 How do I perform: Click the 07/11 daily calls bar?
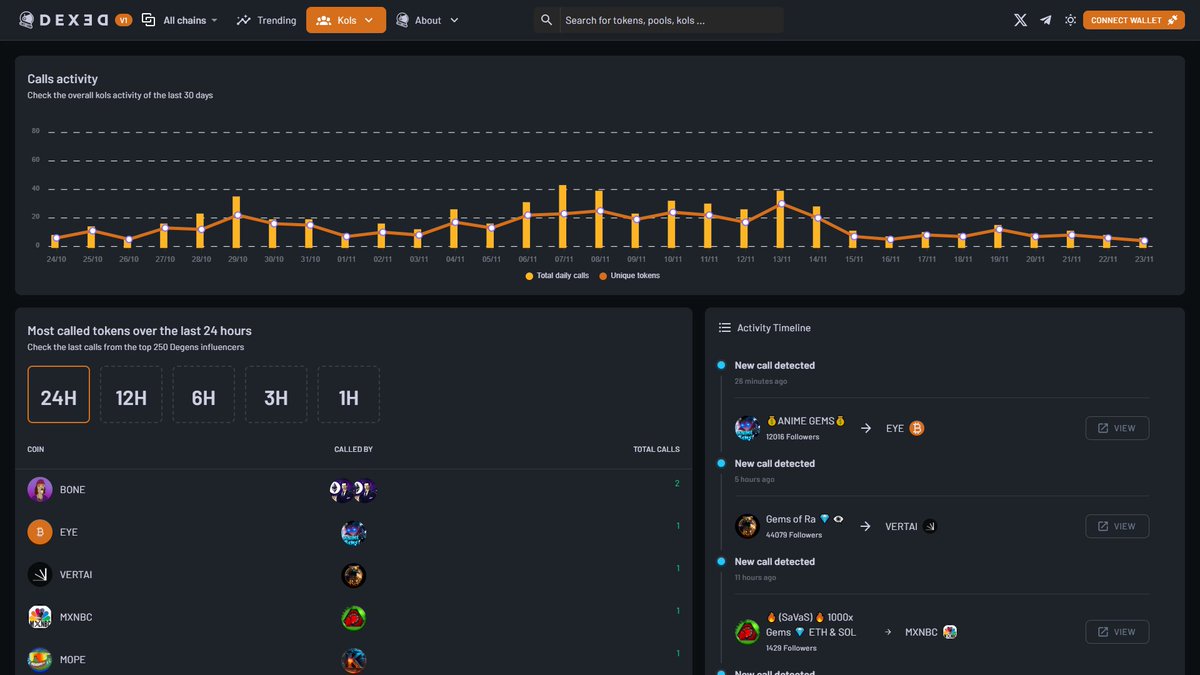[x=563, y=216]
